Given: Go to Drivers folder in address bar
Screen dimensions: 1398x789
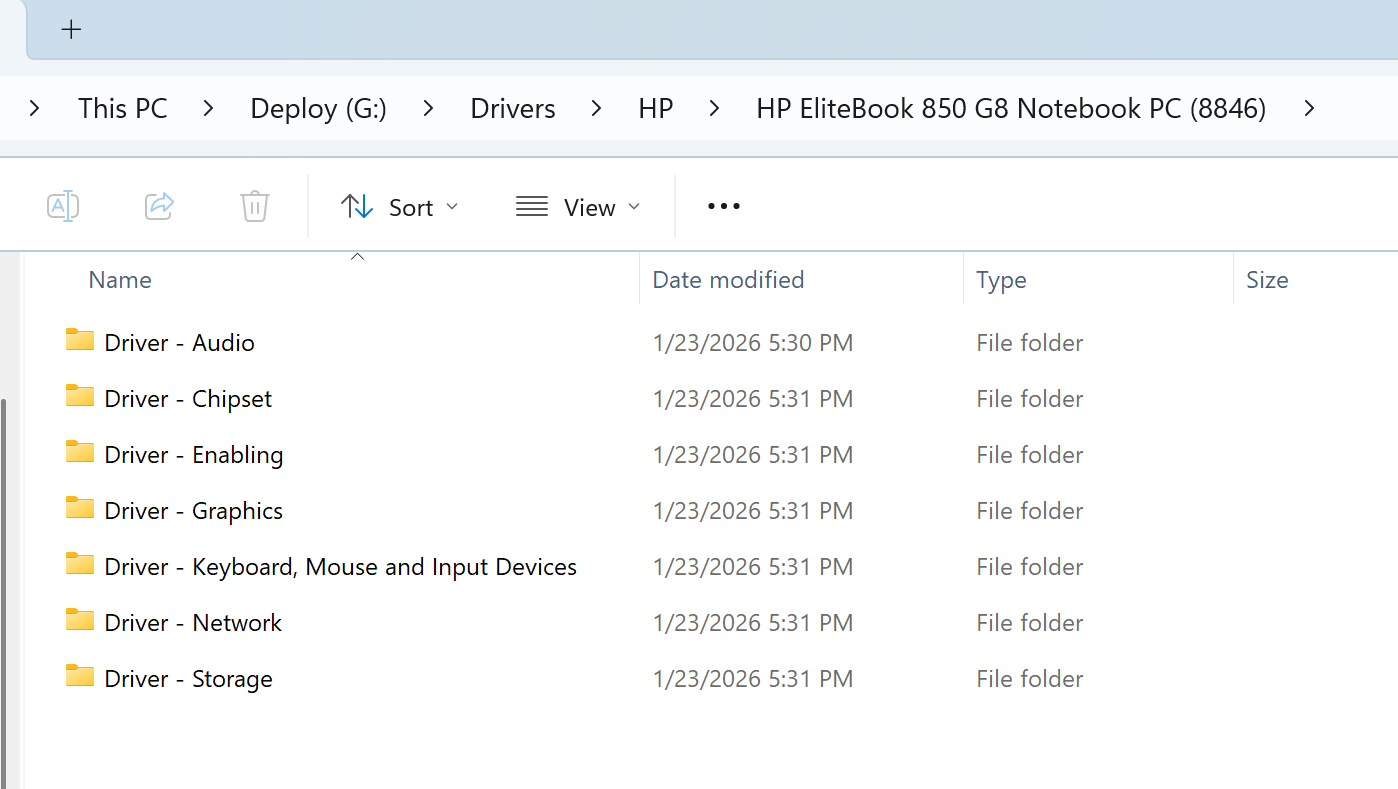Looking at the screenshot, I should 513,108.
